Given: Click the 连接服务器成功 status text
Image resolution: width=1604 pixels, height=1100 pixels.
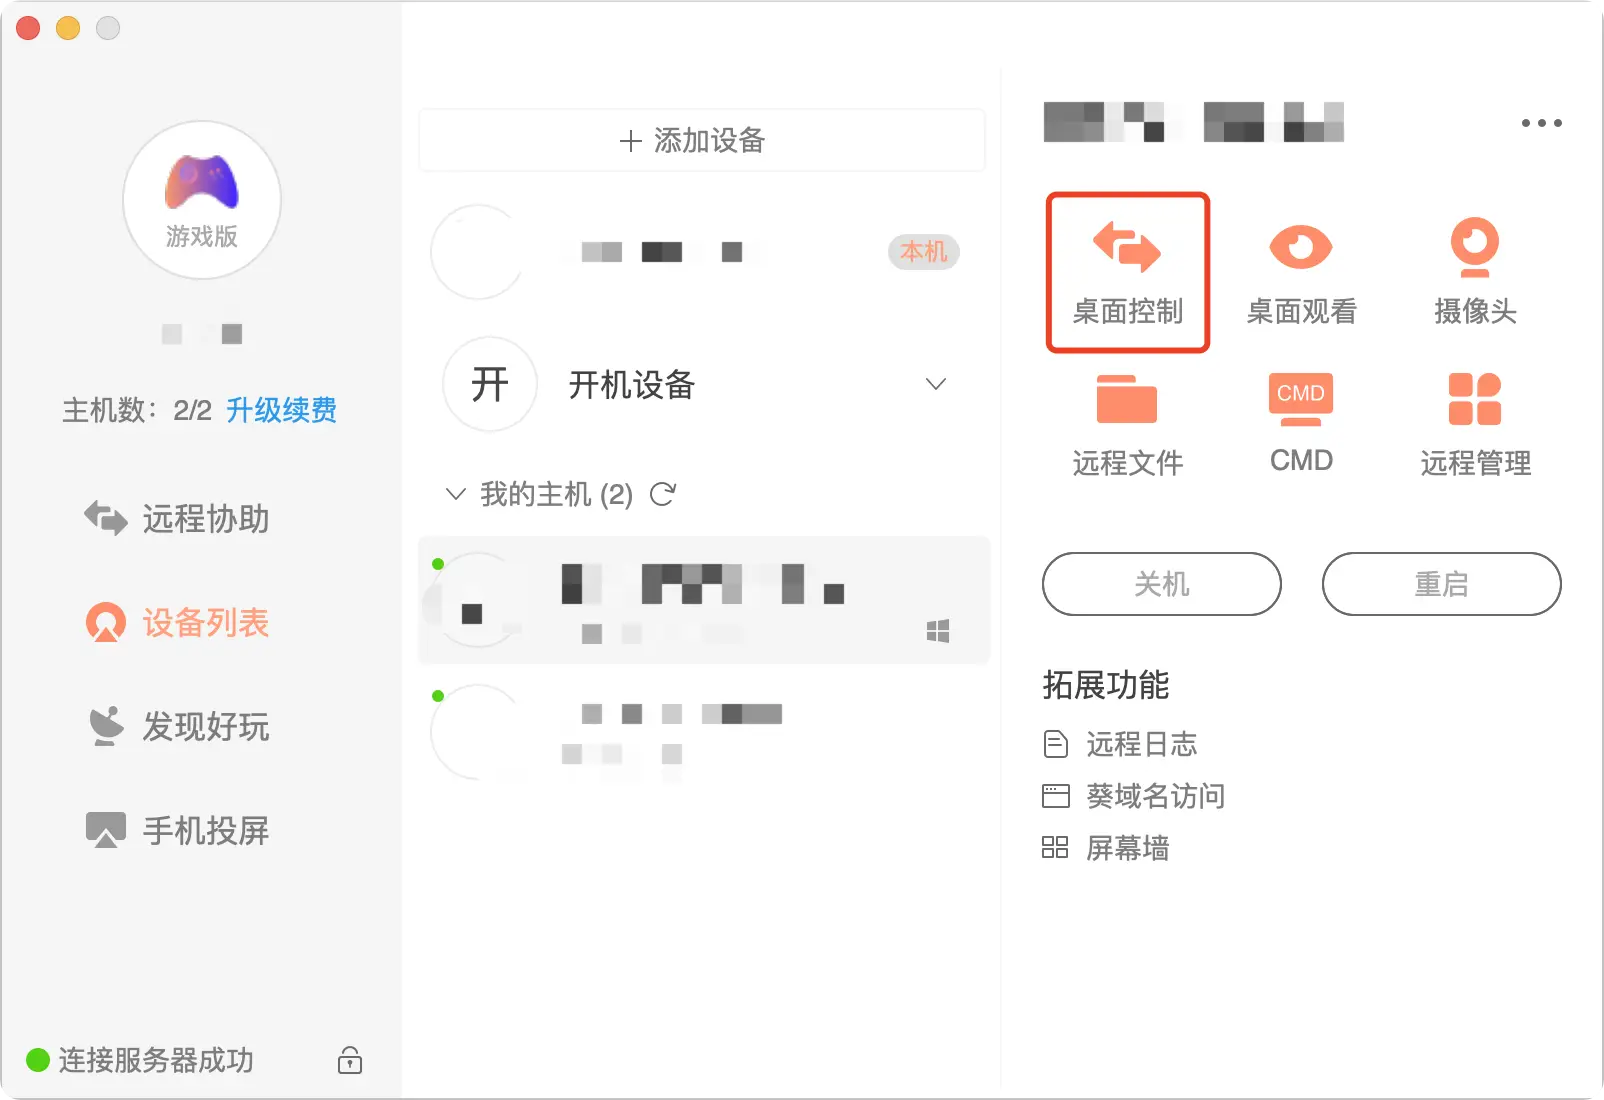Looking at the screenshot, I should 156,1060.
